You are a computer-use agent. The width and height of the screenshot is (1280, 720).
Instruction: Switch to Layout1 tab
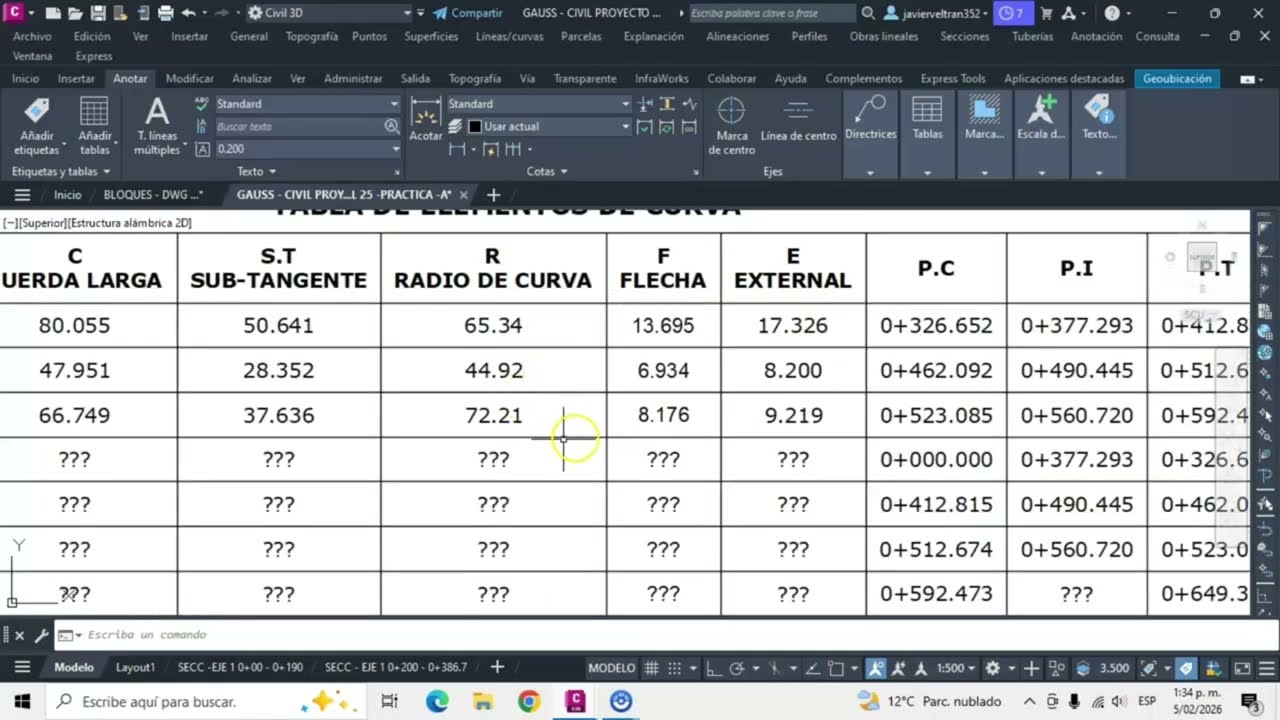[135, 667]
